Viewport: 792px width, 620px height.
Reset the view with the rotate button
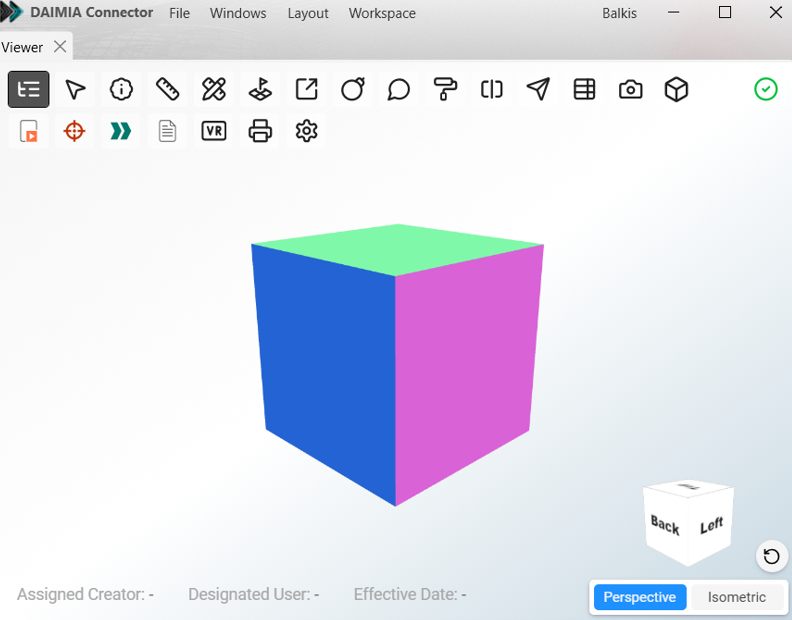pos(772,557)
